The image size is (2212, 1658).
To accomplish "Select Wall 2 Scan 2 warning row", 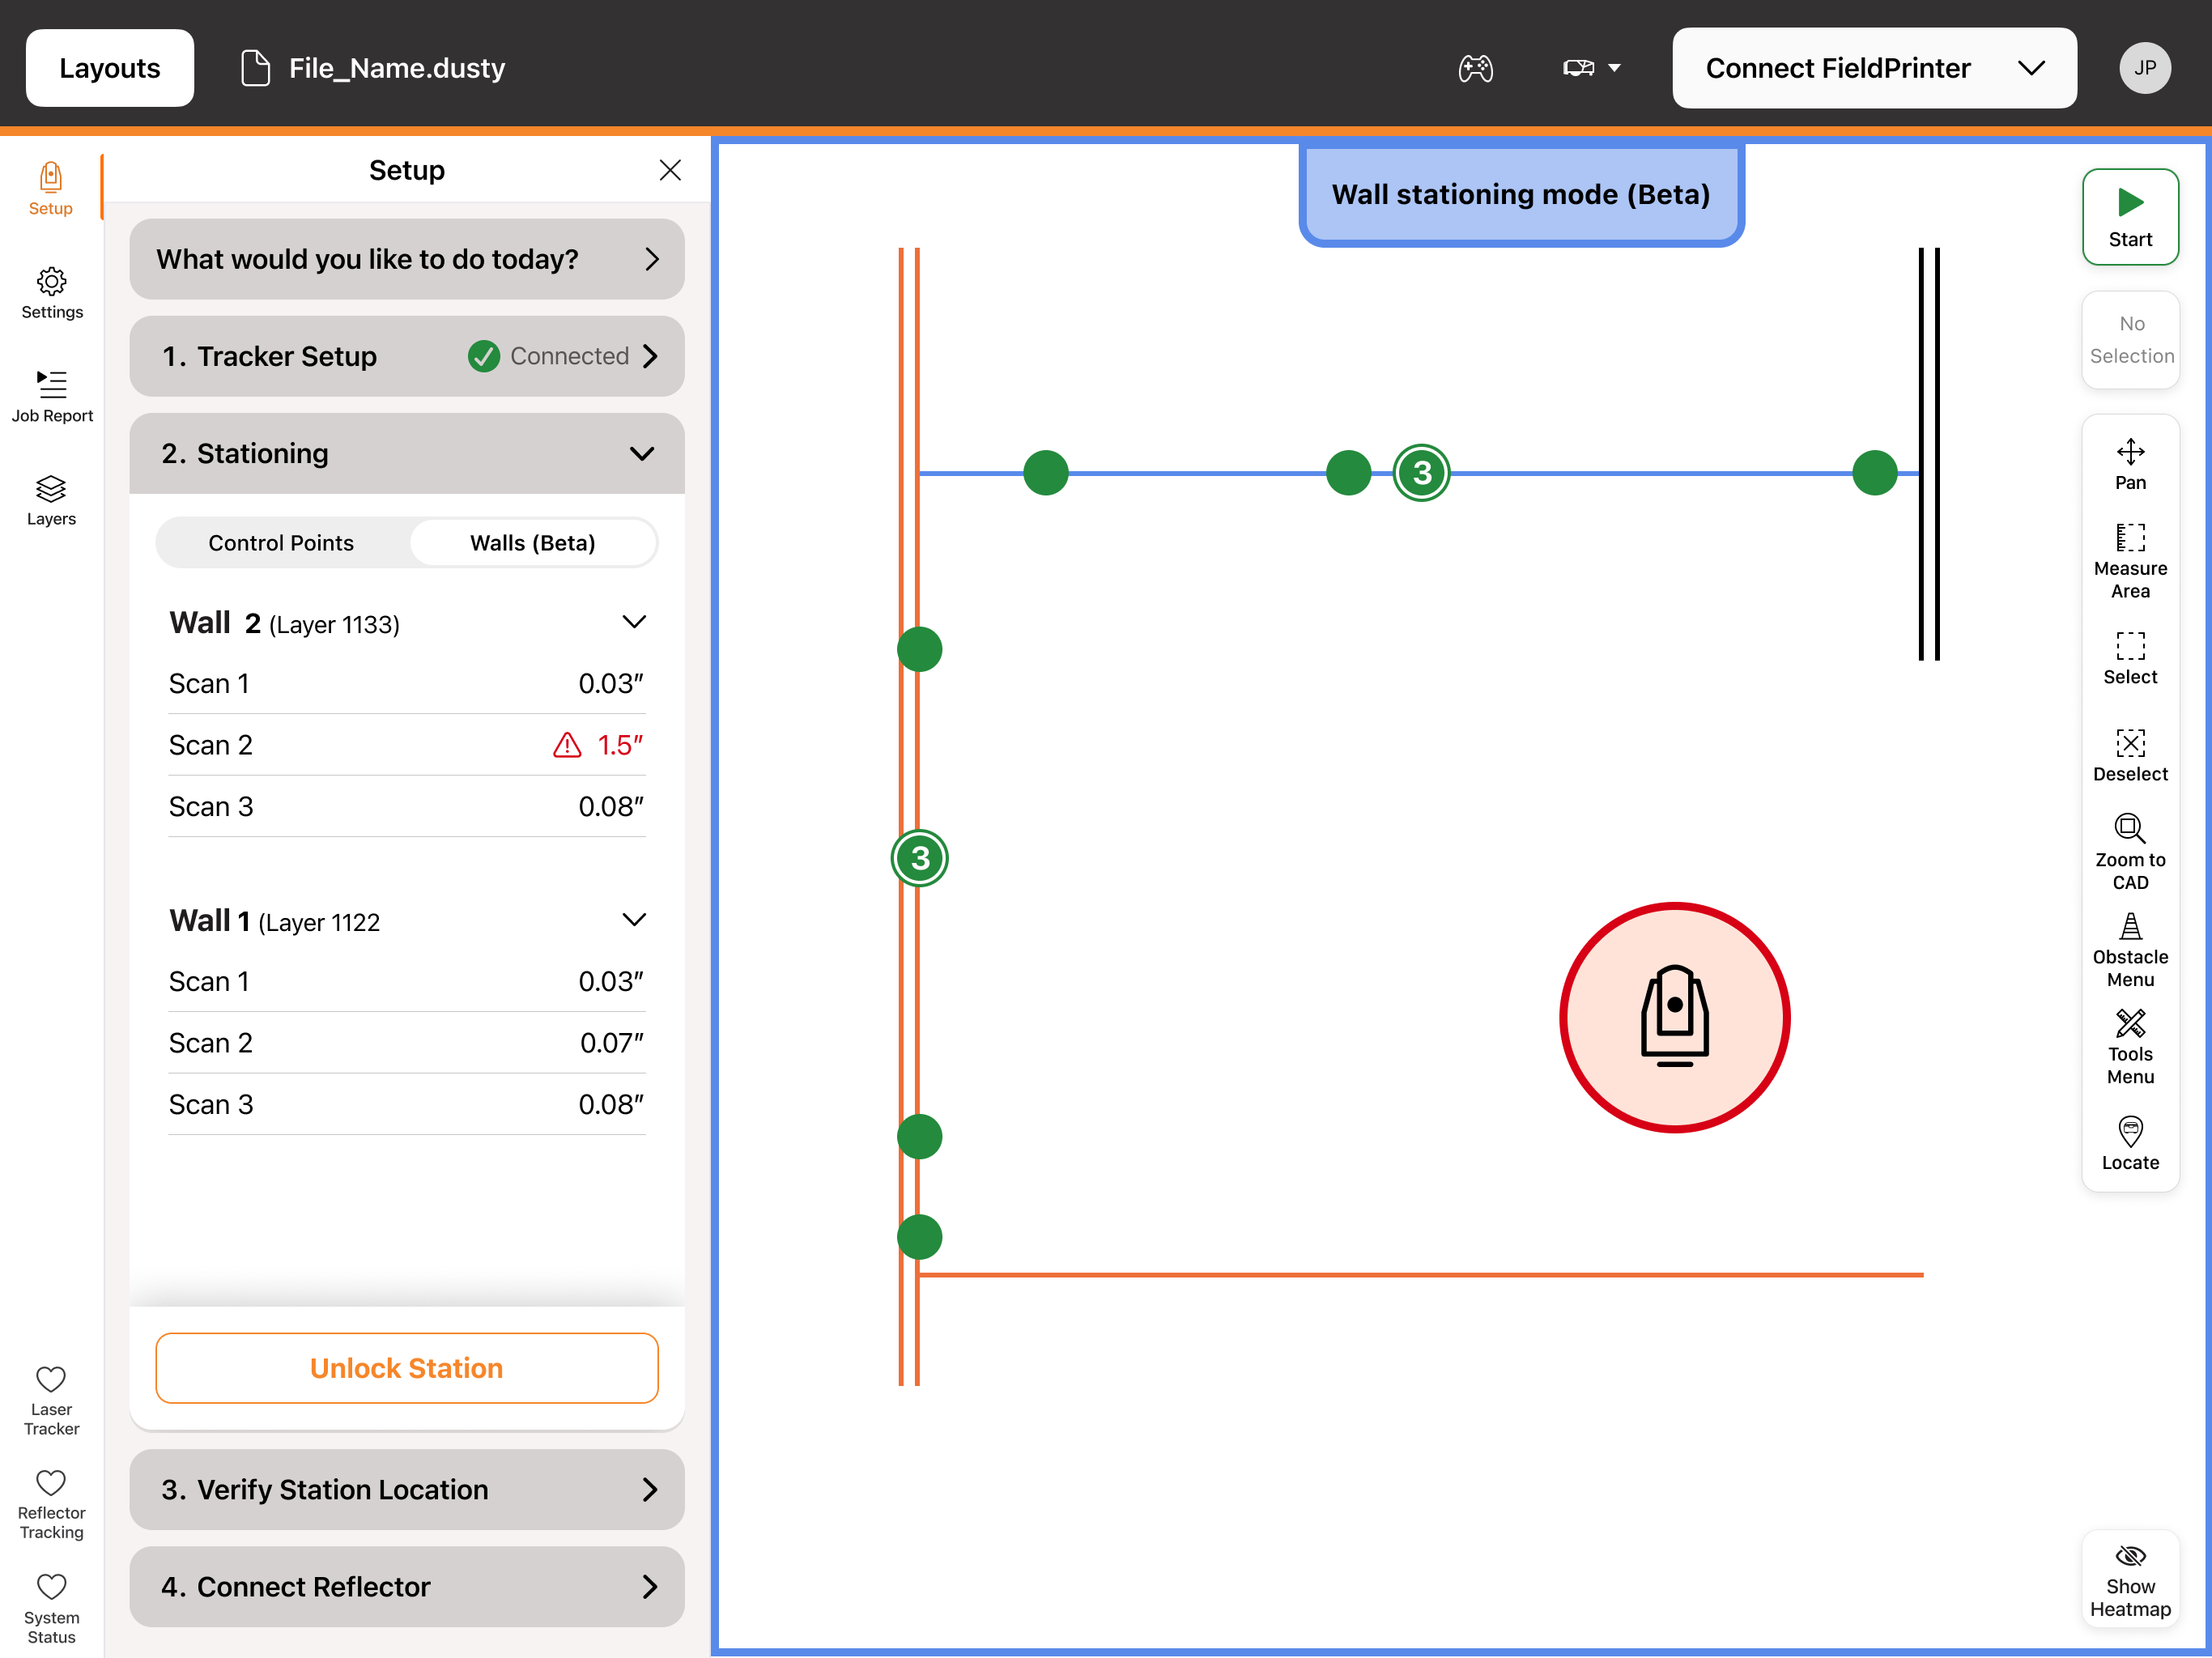I will 407,745.
